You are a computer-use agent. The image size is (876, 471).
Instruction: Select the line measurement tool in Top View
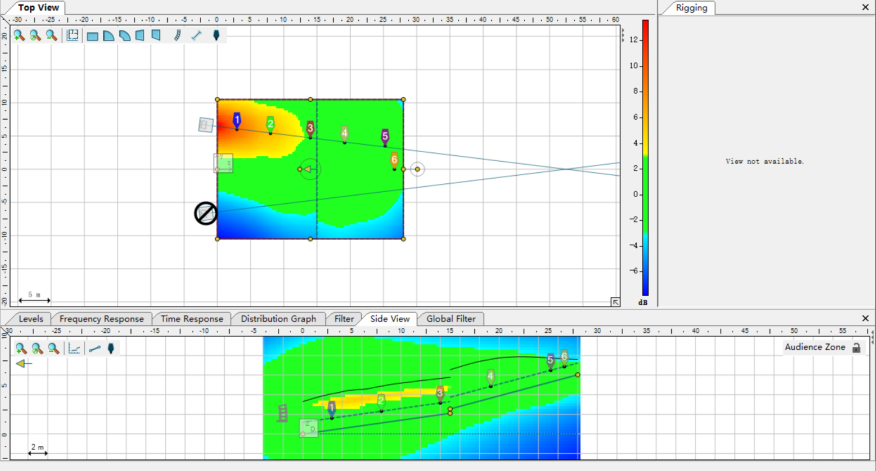pos(196,36)
